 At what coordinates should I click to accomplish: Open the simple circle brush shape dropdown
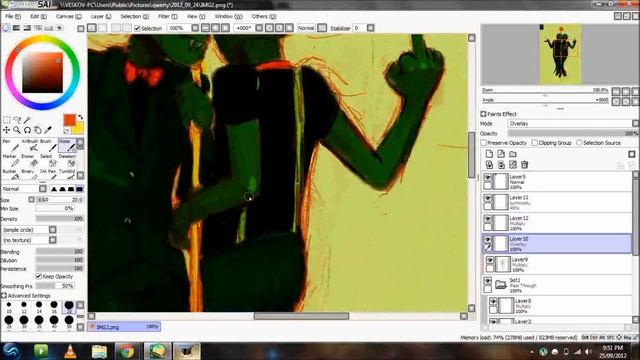(x=29, y=230)
